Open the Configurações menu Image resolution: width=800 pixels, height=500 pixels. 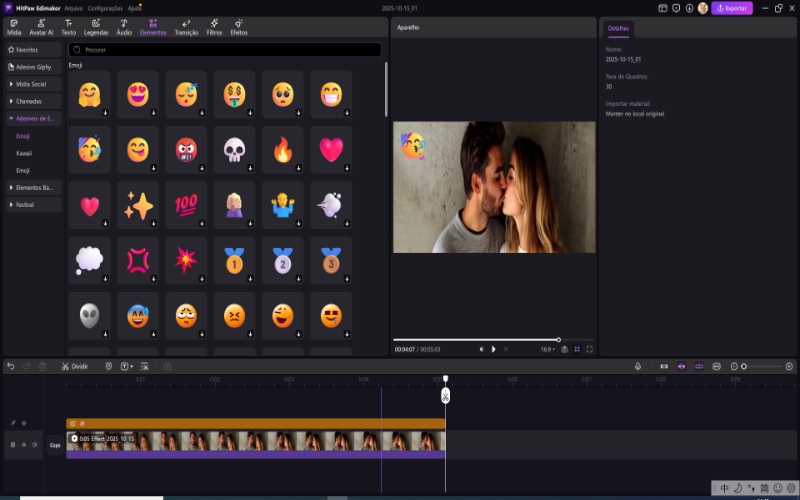105,7
